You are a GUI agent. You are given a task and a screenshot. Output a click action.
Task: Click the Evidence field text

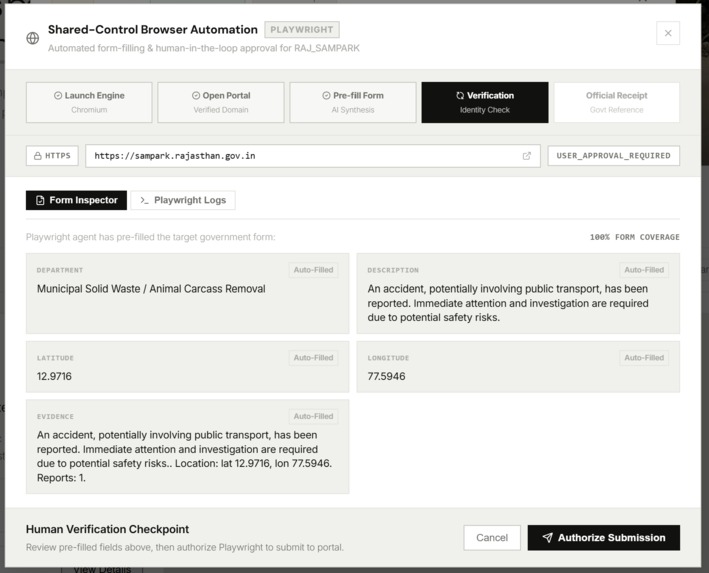click(184, 456)
